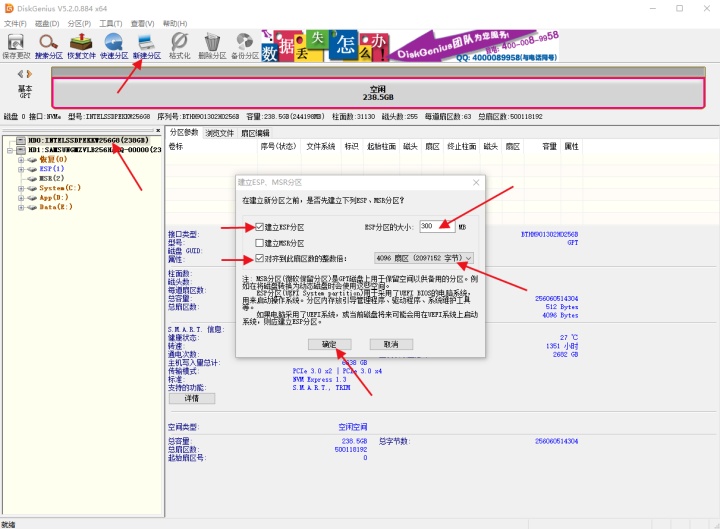The image size is (720, 529).
Task: Click the 500118192 total sectors value
Action: [x=351, y=450]
